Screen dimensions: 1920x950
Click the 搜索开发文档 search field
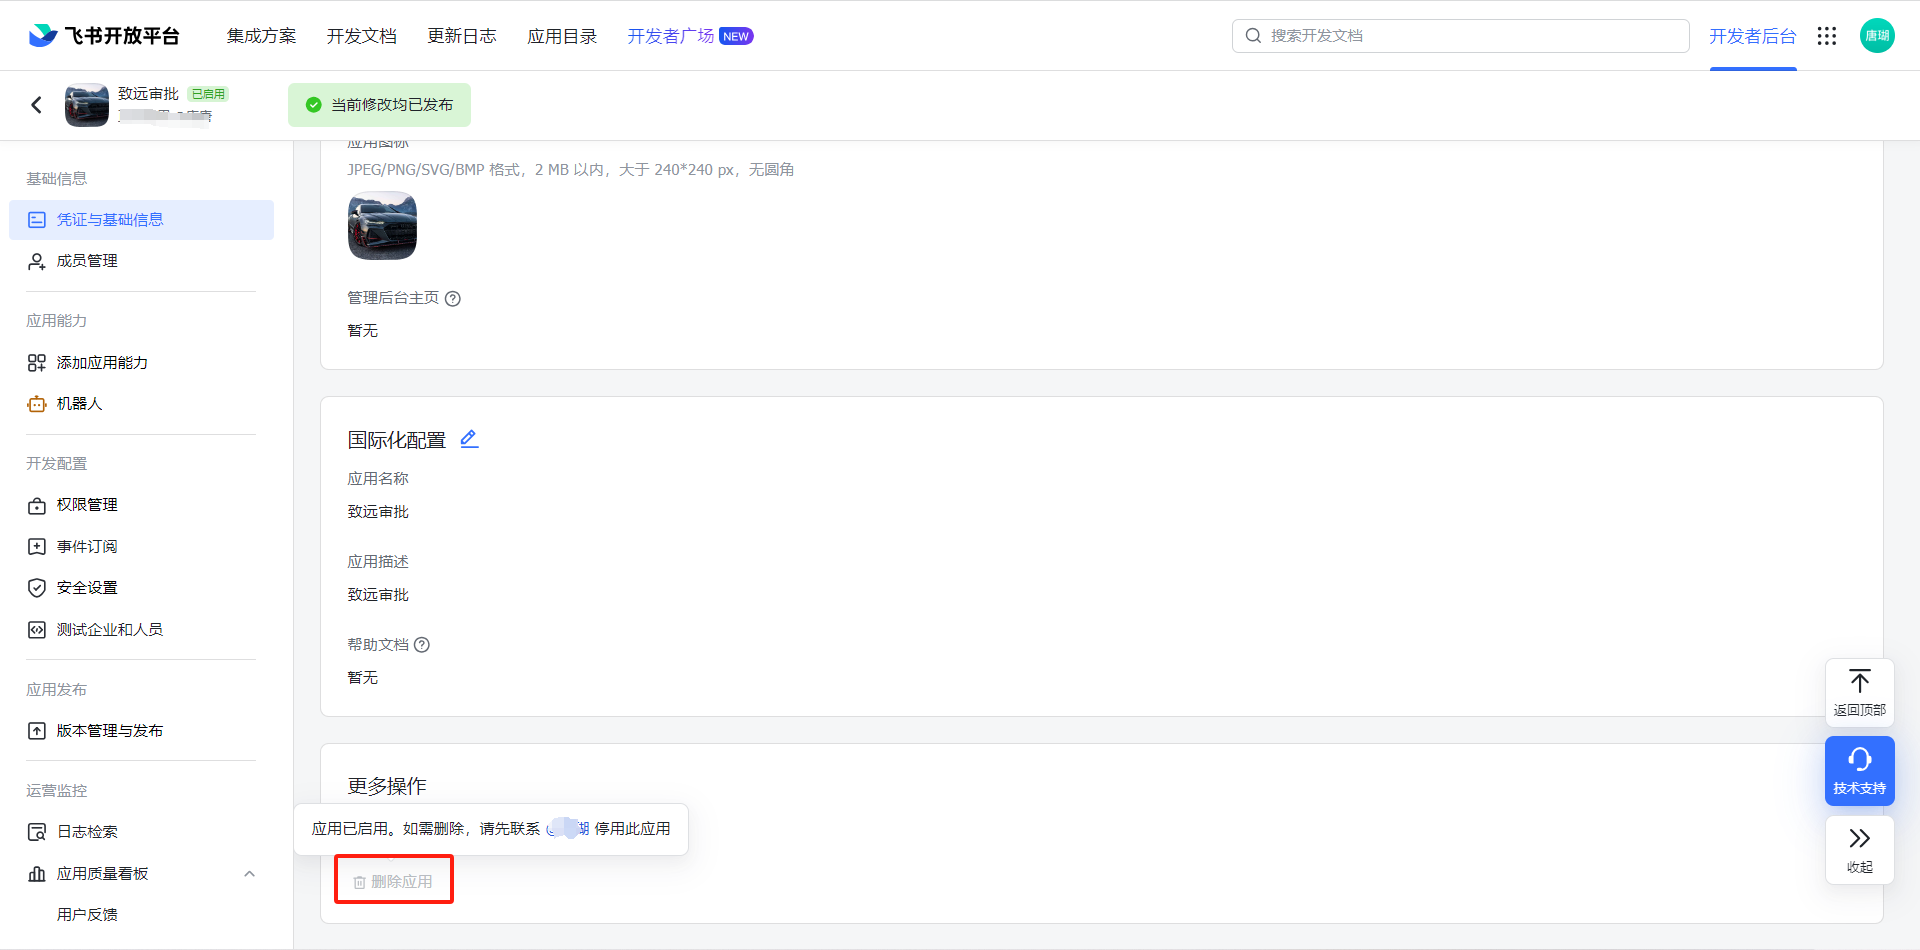pos(1460,36)
